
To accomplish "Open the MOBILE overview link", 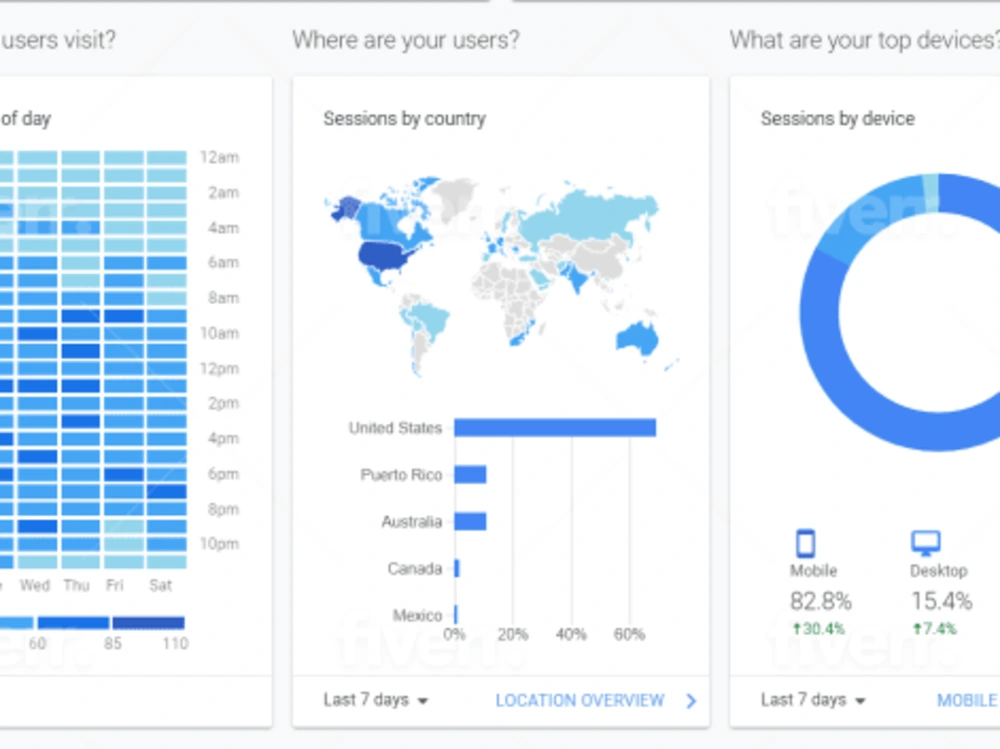I will coord(967,701).
